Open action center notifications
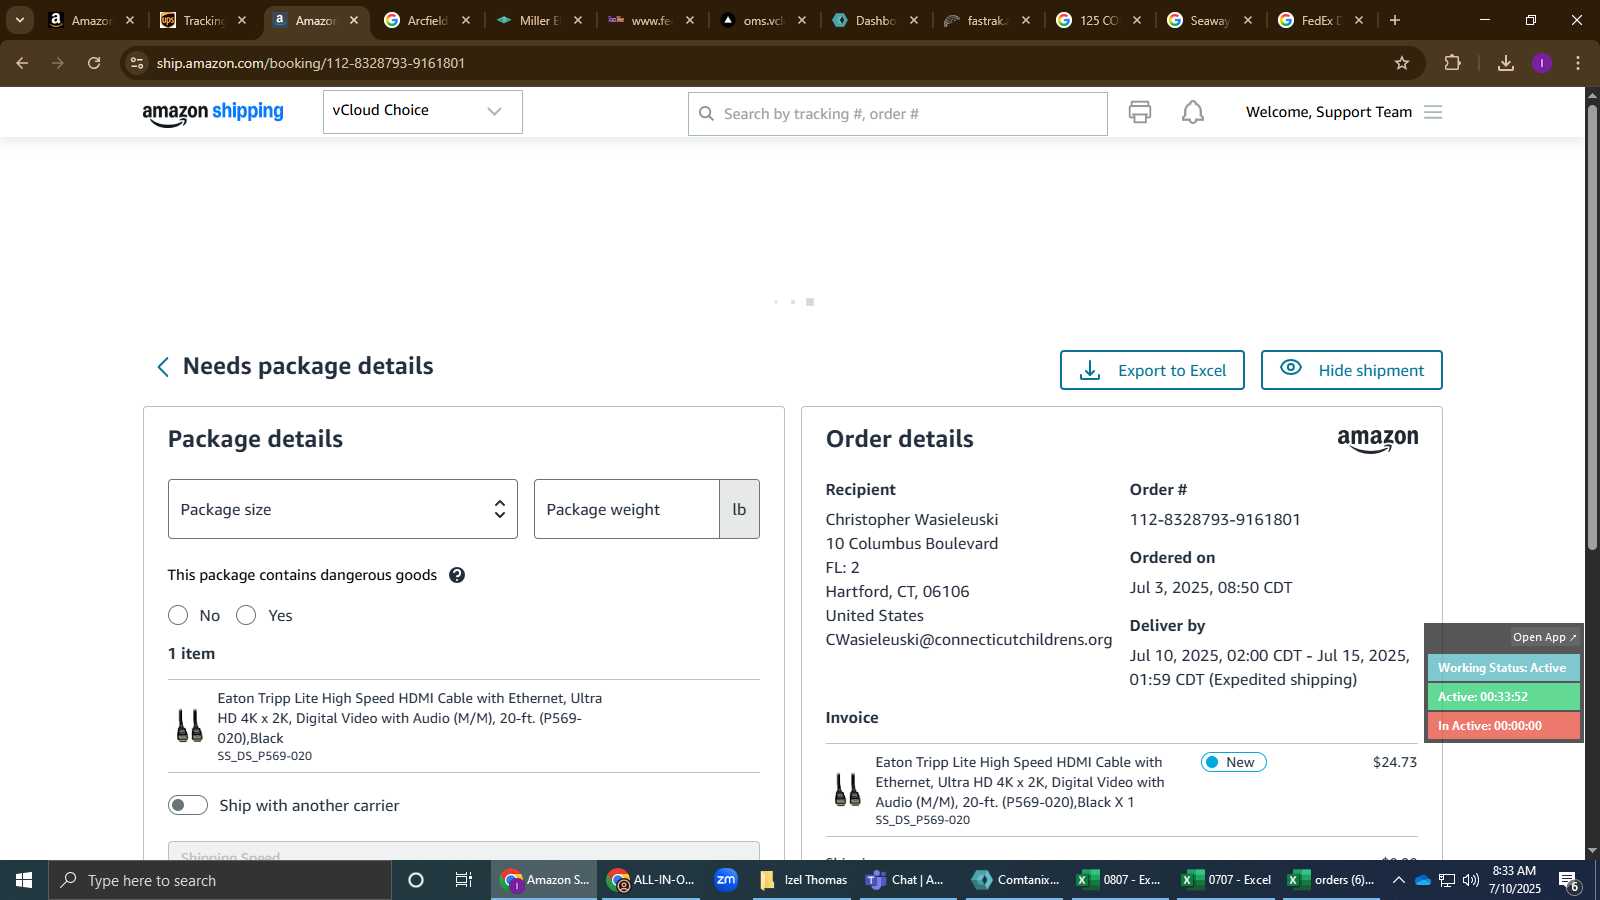 1569,881
